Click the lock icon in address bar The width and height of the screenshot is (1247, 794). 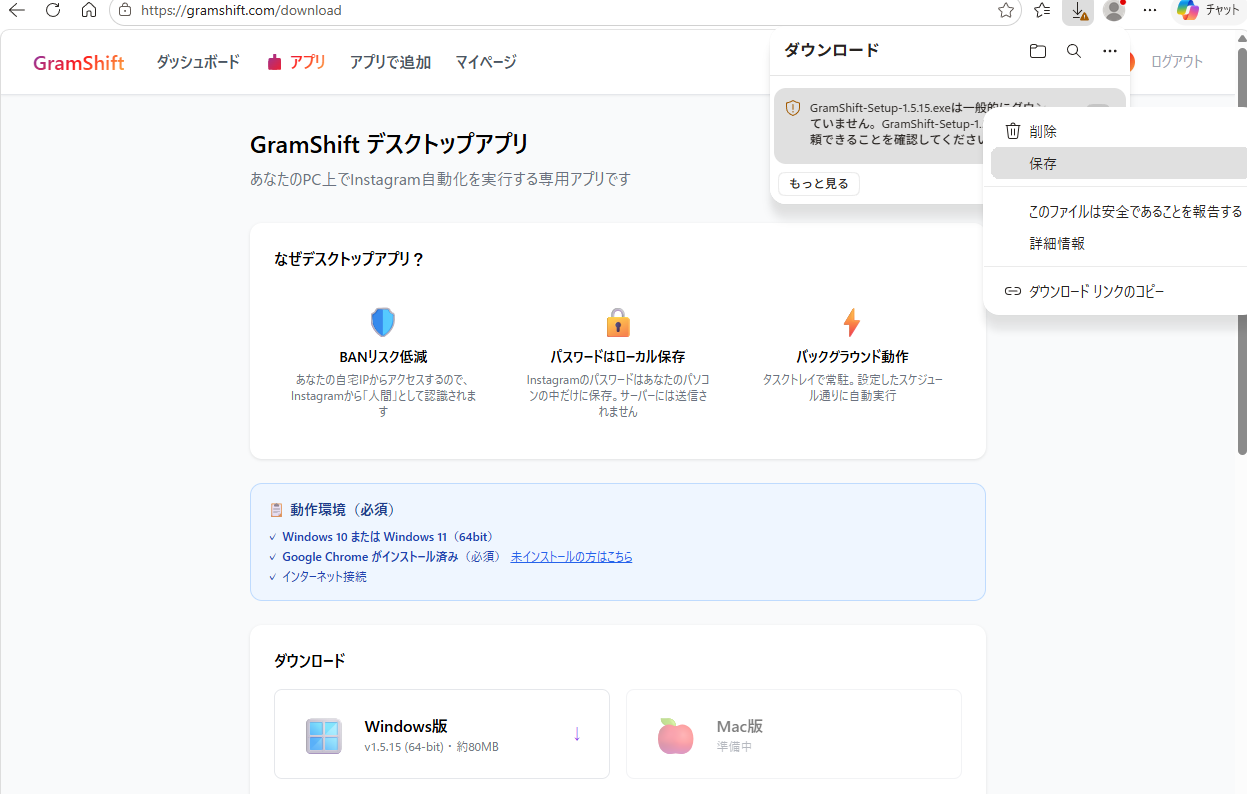(125, 10)
